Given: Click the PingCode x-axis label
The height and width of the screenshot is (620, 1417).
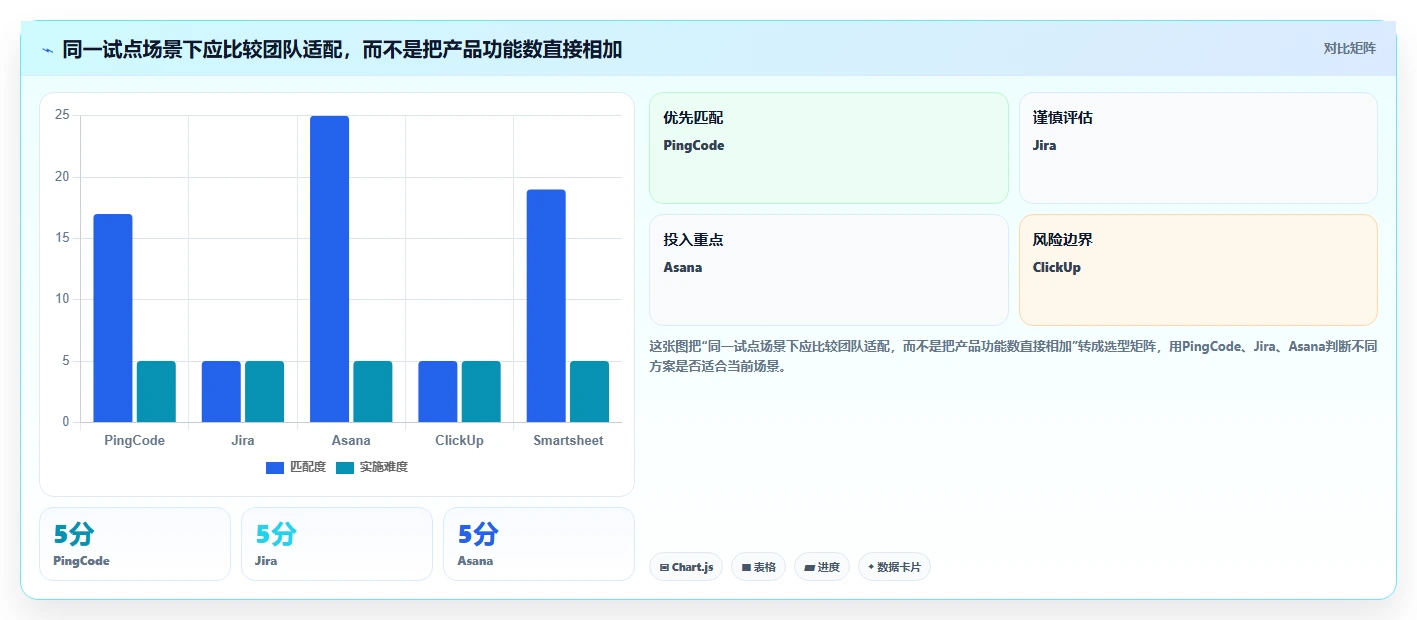Looking at the screenshot, I should coord(134,440).
